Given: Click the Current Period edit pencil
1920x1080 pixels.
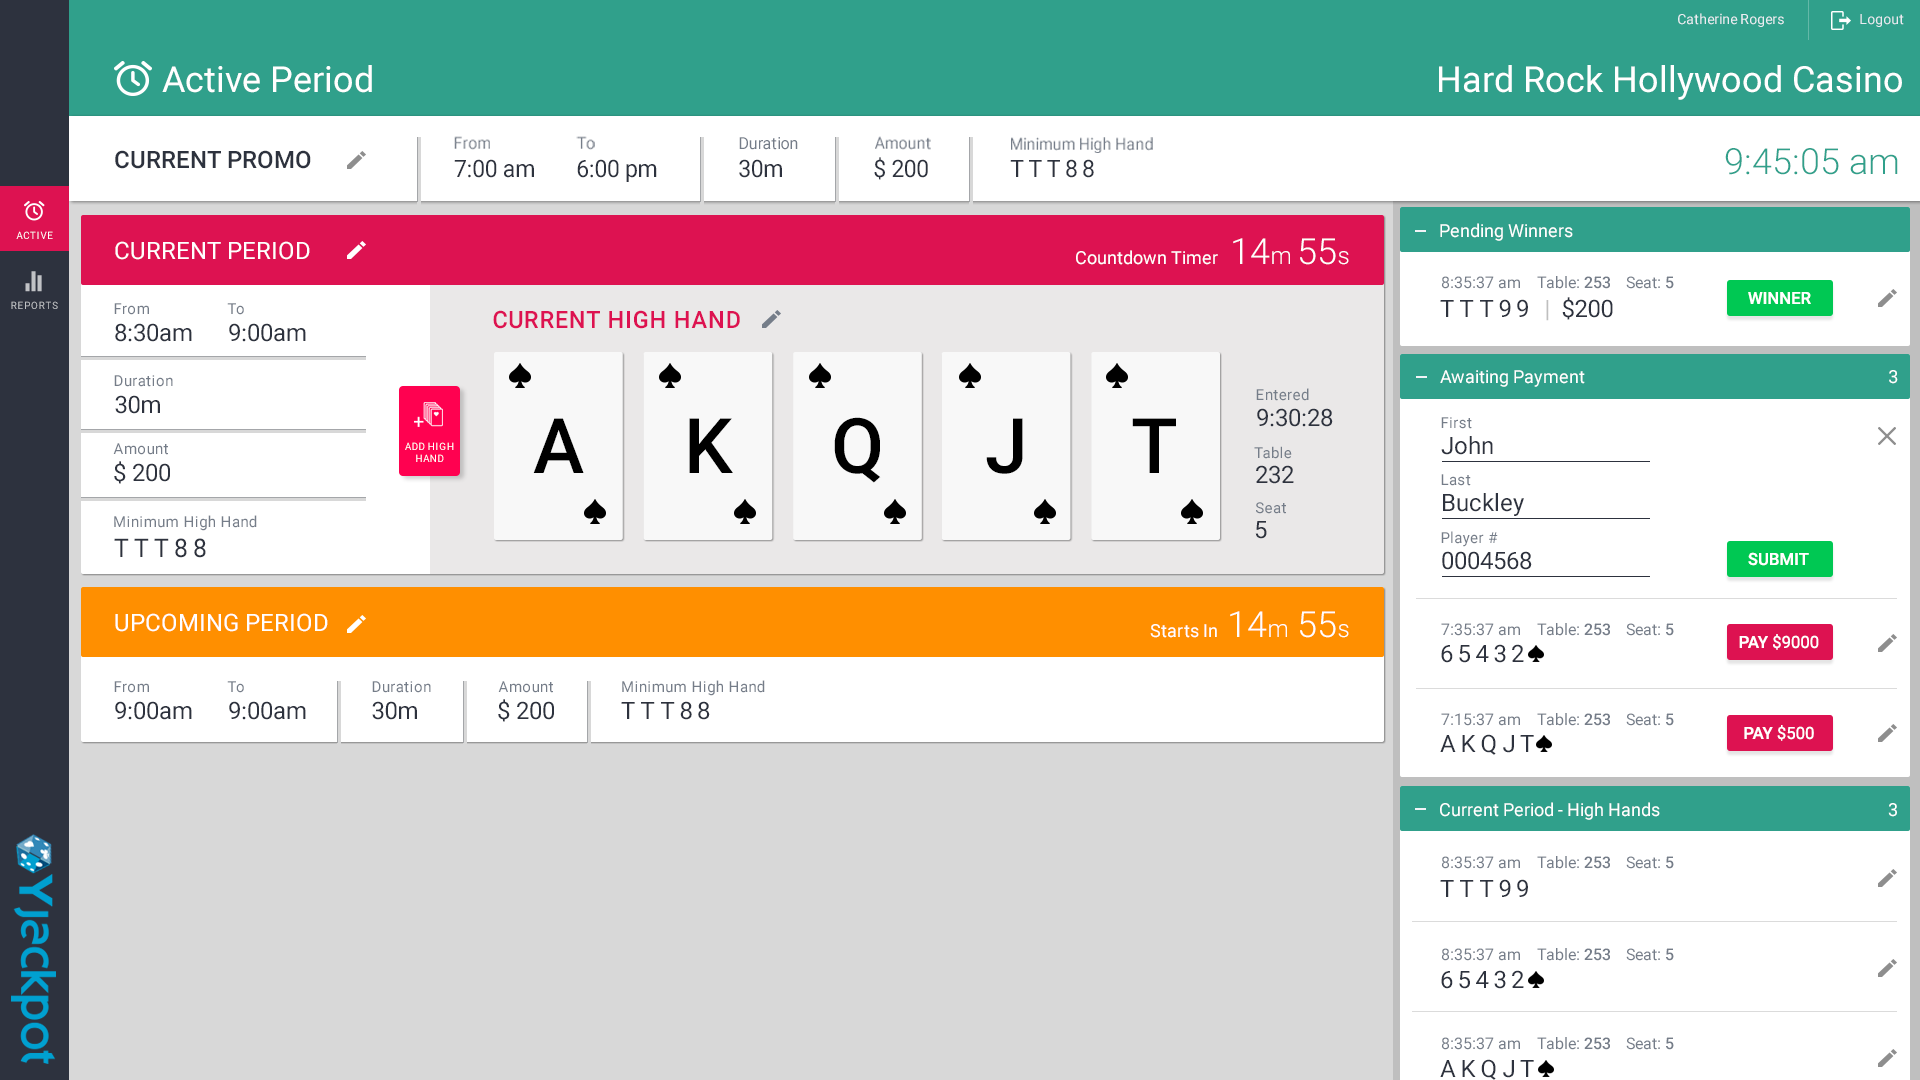Looking at the screenshot, I should pyautogui.click(x=356, y=250).
